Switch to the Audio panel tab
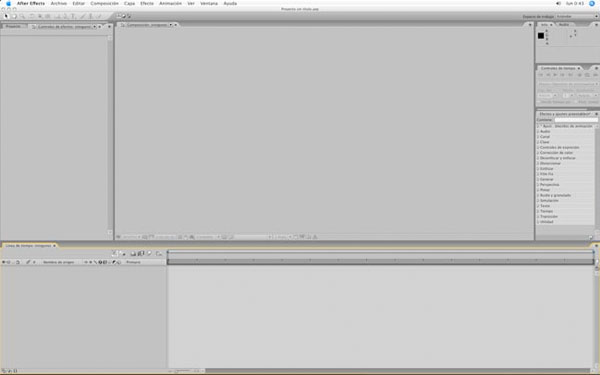 click(564, 24)
